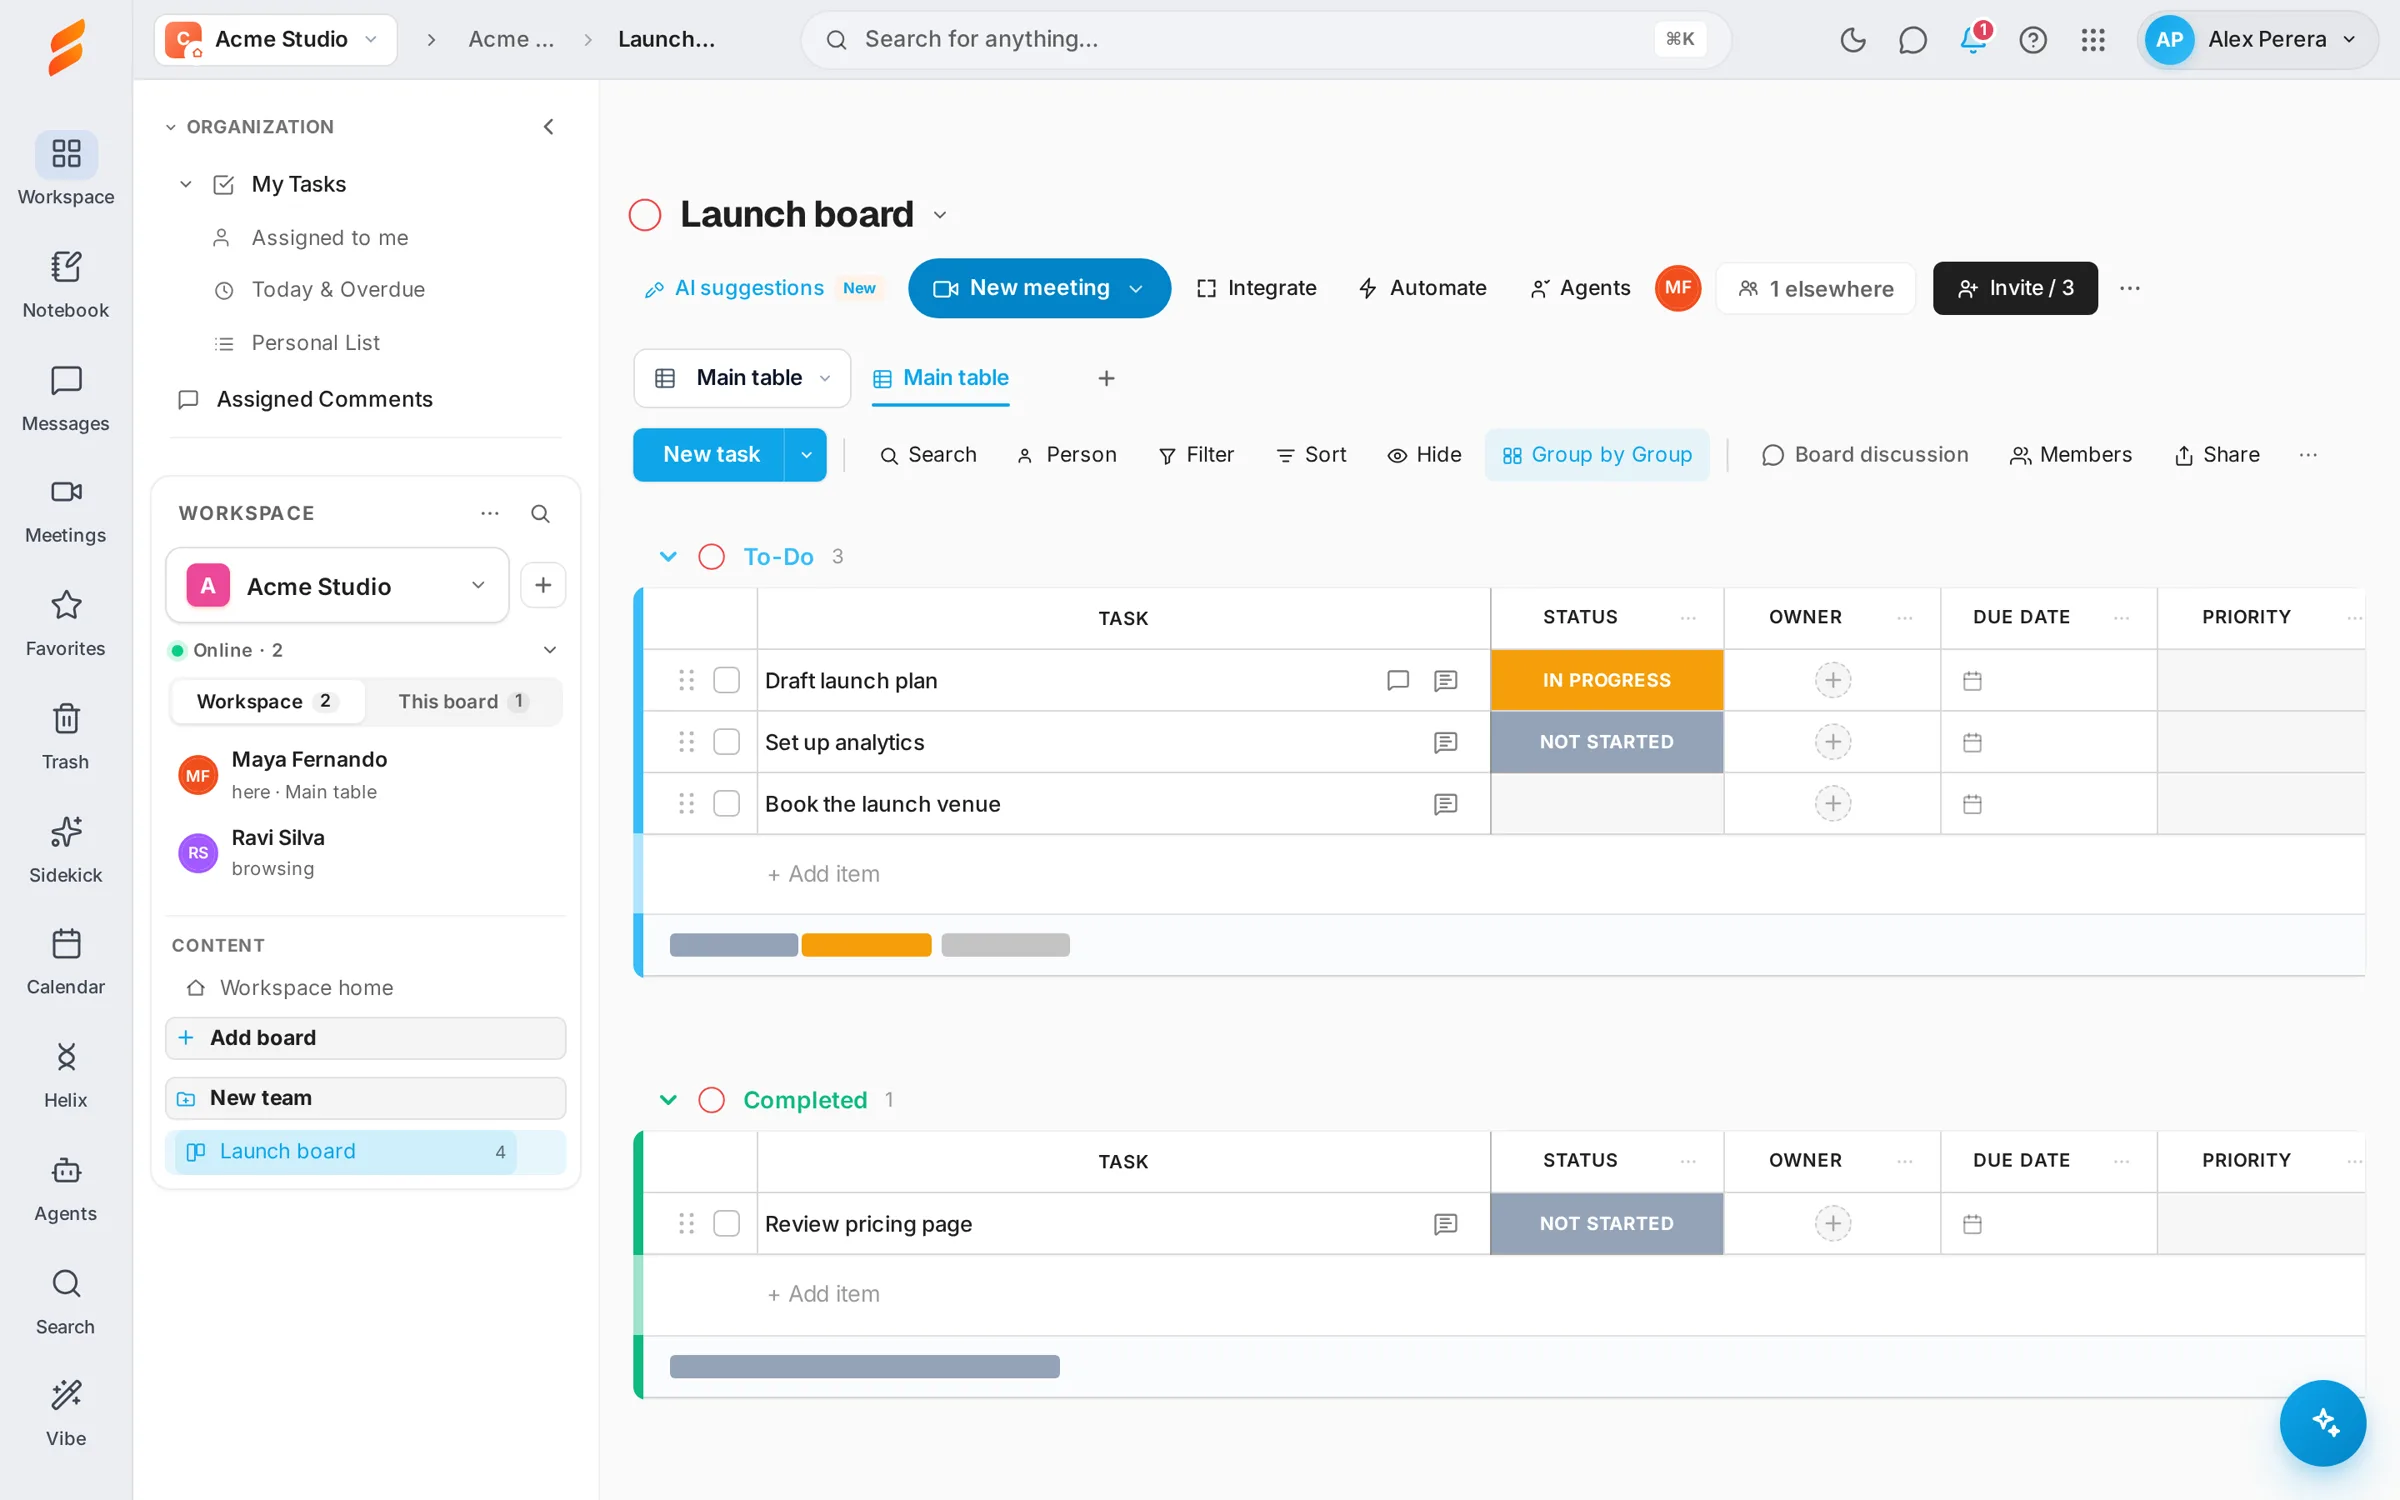
Task: Click the IN PROGRESS status cell
Action: [1606, 680]
